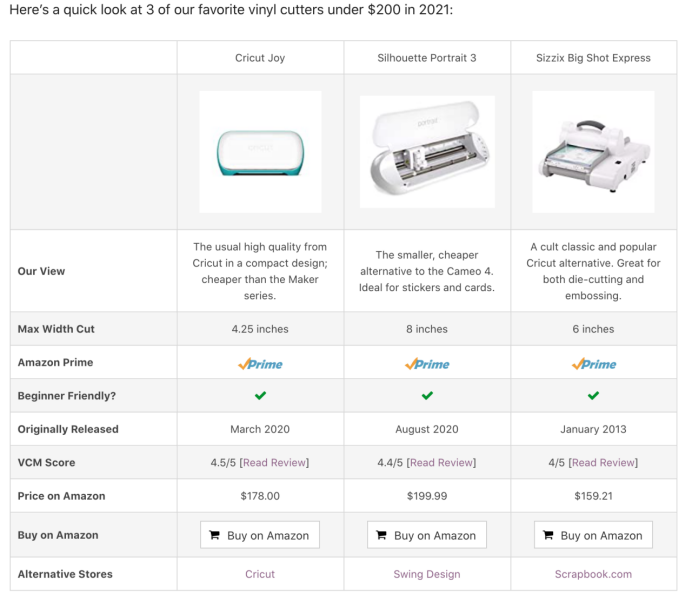Visit the Cricut alternative store link
The height and width of the screenshot is (601, 693).
point(260,574)
